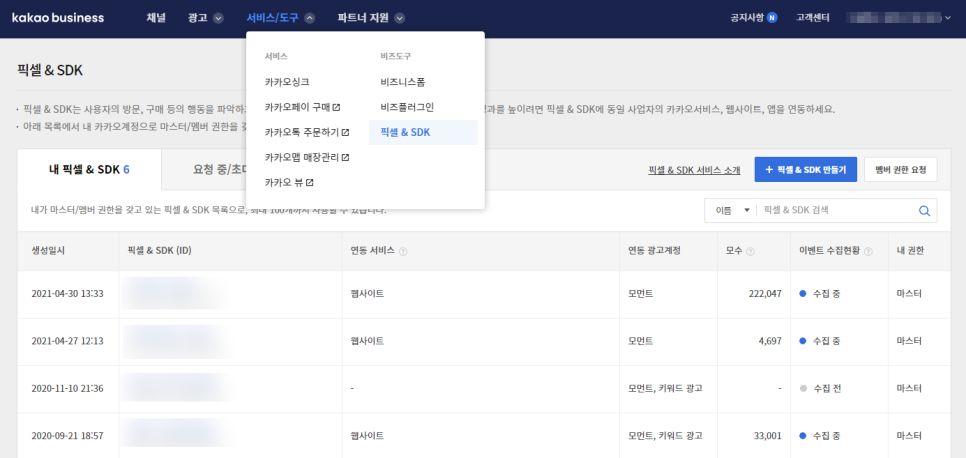Select row dated 2021-04-27 12:13
The width and height of the screenshot is (966, 458).
point(484,341)
